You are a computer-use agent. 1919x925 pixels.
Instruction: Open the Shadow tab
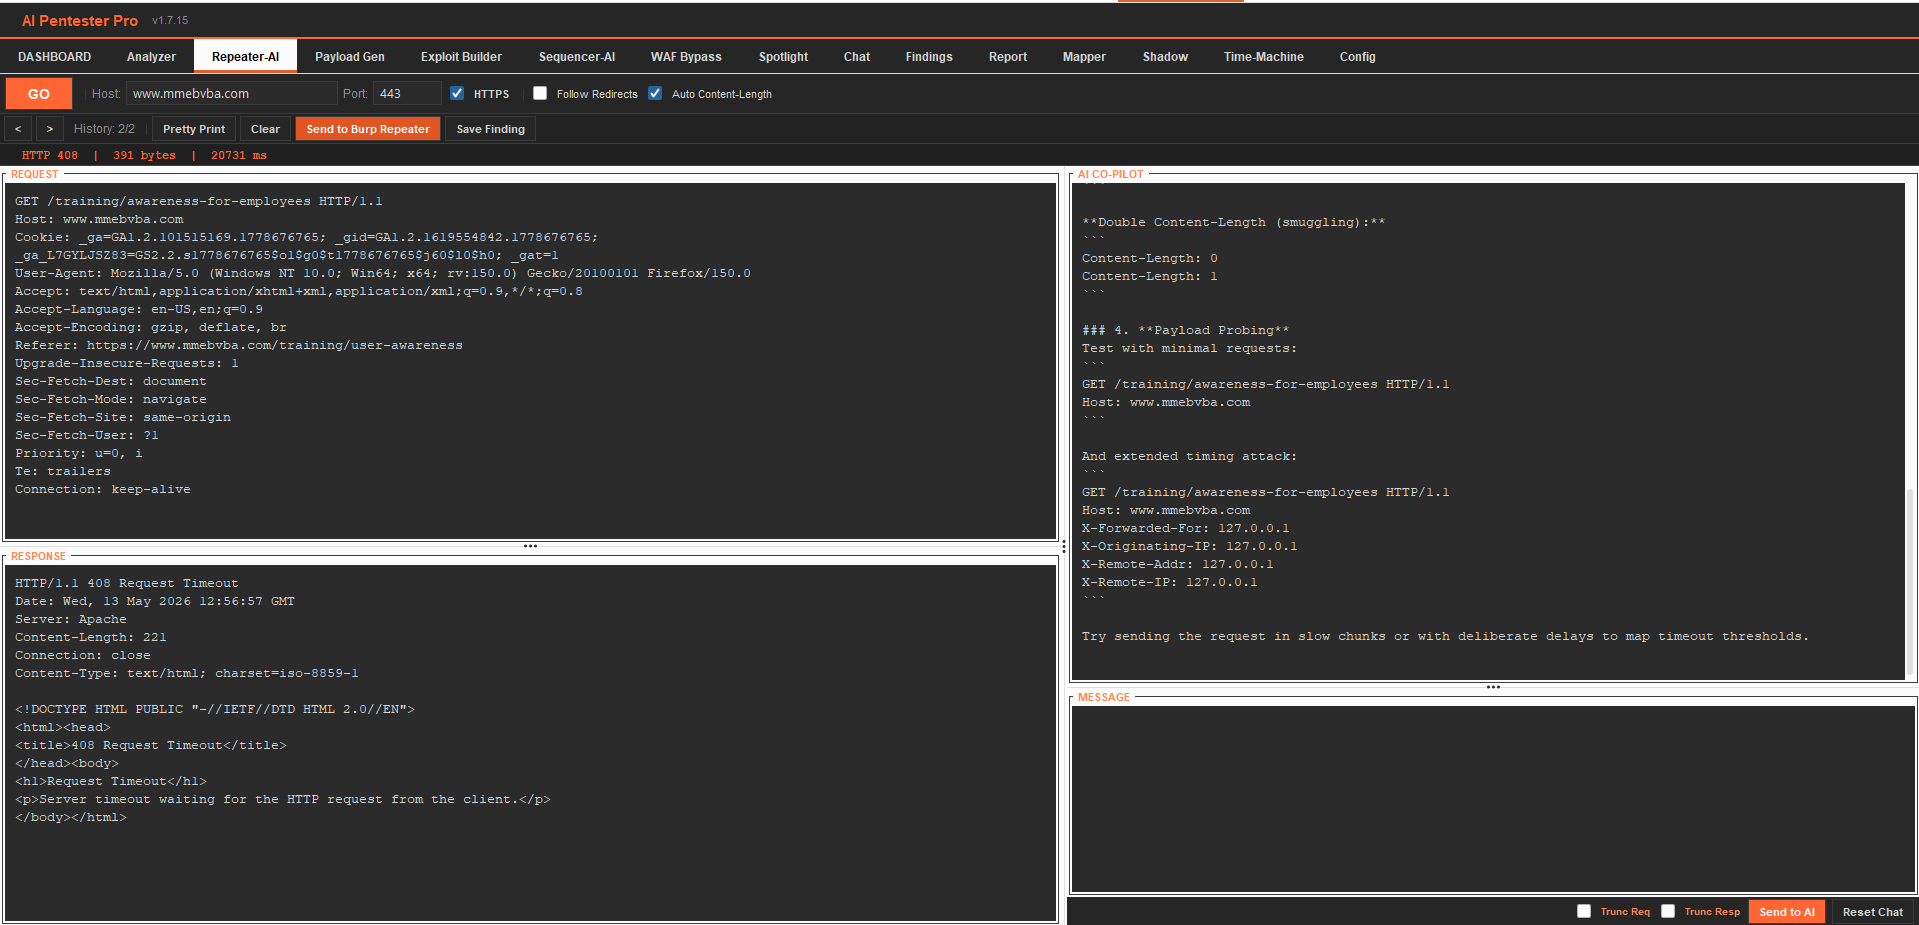(1165, 57)
